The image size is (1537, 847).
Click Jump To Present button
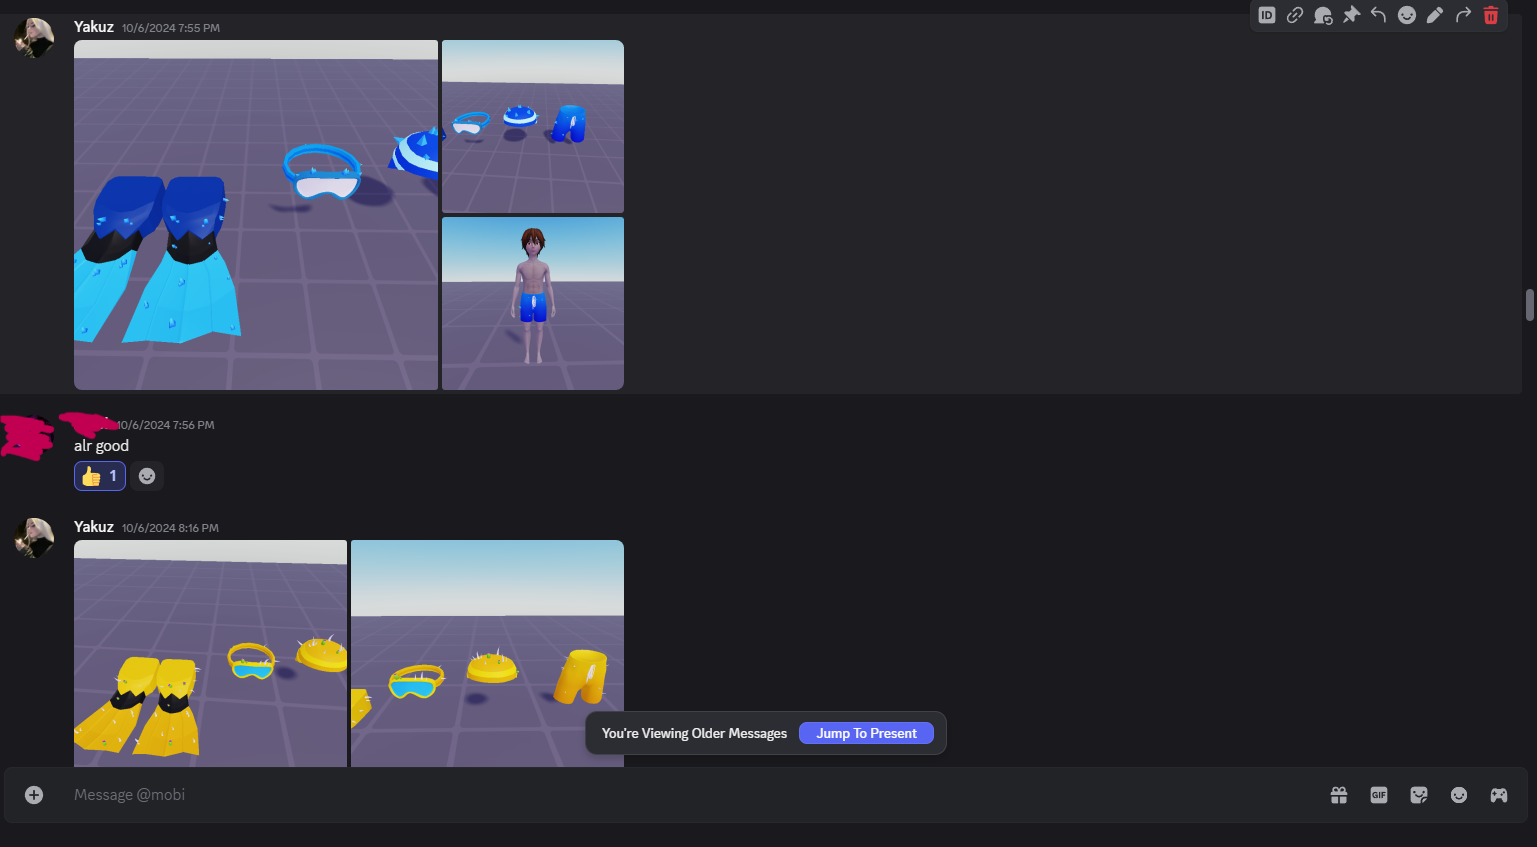point(866,733)
